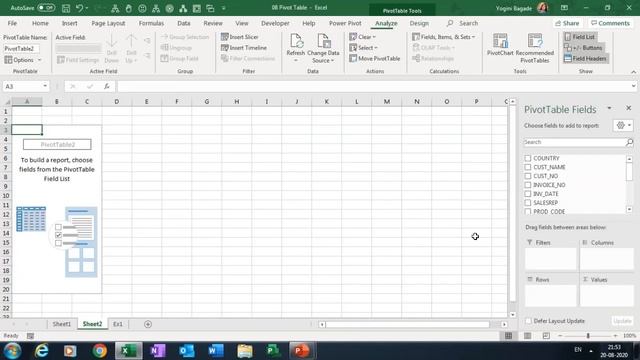Toggle Field List display

[580, 37]
